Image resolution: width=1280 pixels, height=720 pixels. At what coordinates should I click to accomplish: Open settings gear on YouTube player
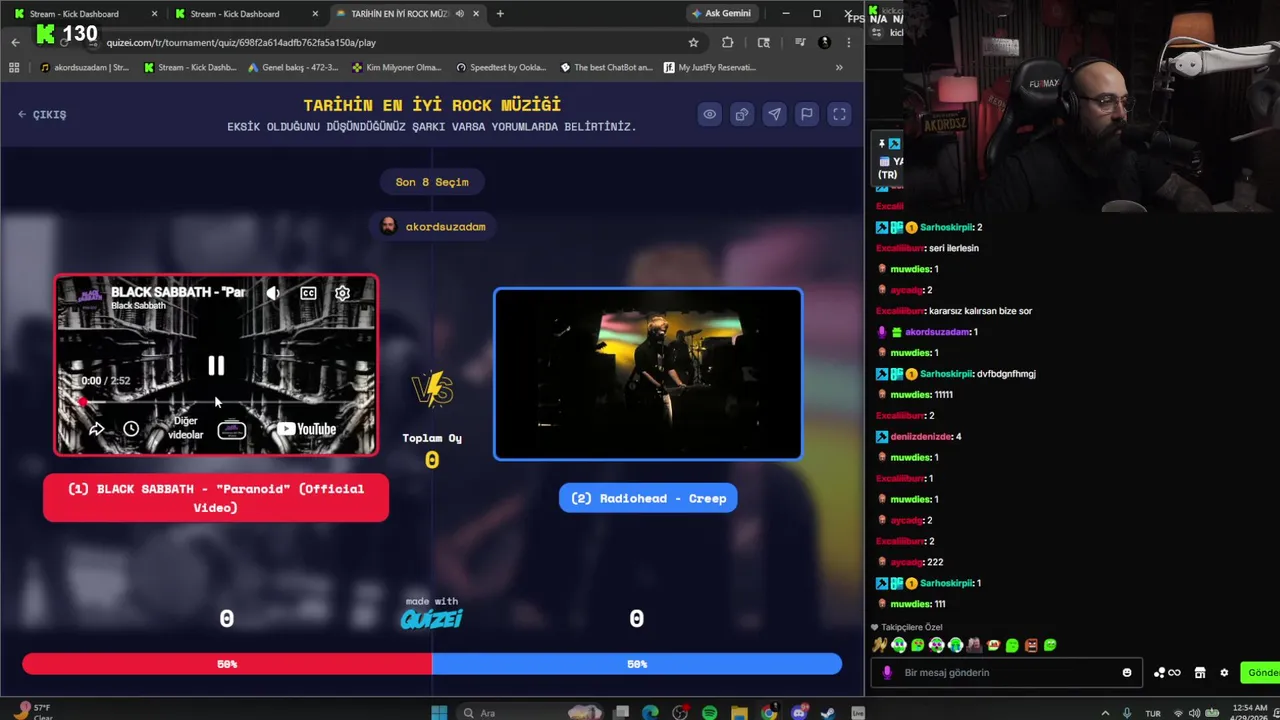(342, 293)
